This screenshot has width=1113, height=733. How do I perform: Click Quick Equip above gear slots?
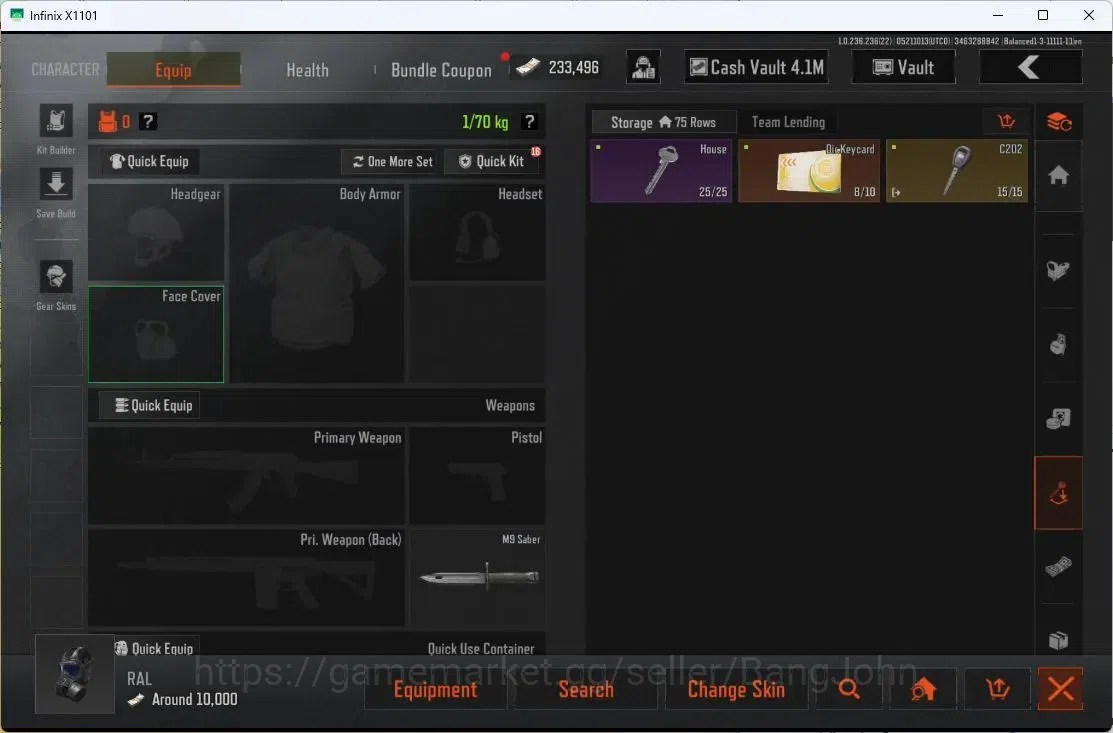point(149,161)
